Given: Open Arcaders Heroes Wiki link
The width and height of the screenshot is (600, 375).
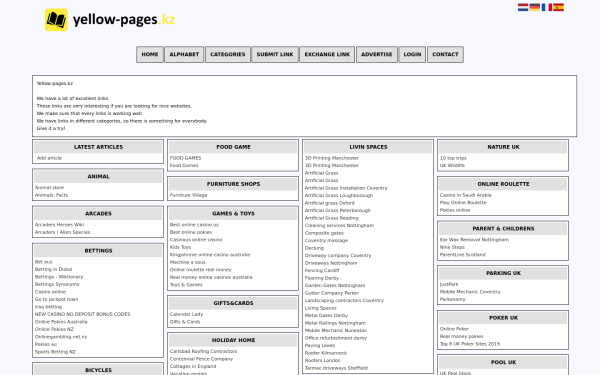Looking at the screenshot, I should tap(59, 225).
